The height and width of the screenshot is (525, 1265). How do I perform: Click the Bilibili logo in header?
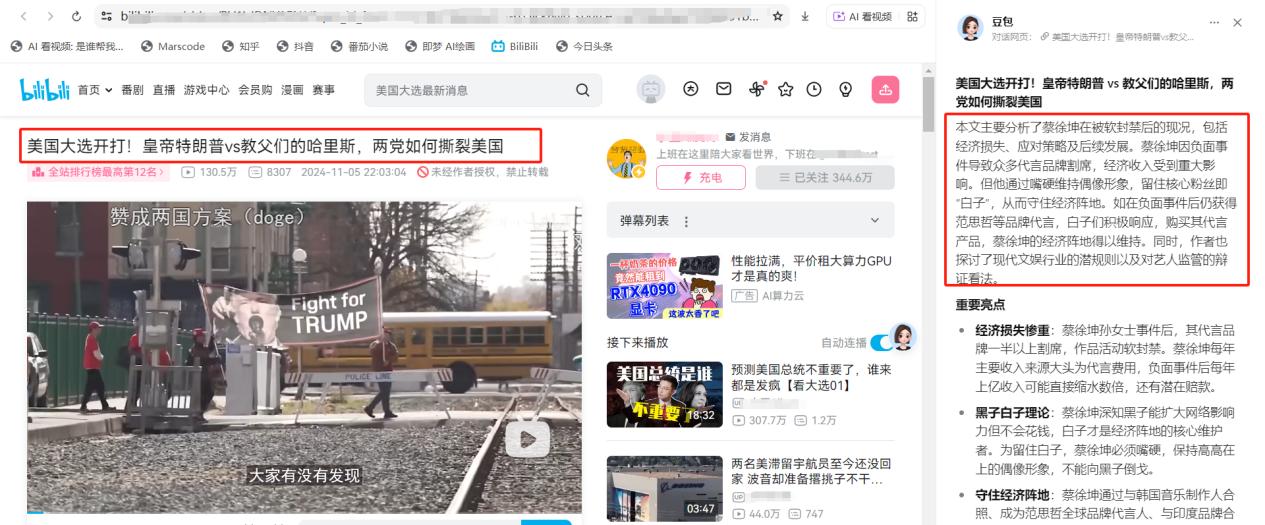tap(45, 90)
